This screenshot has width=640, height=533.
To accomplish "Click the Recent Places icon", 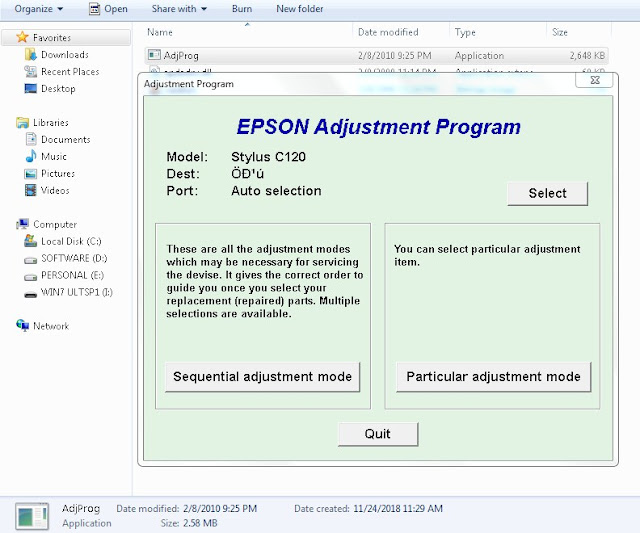I will 31,71.
